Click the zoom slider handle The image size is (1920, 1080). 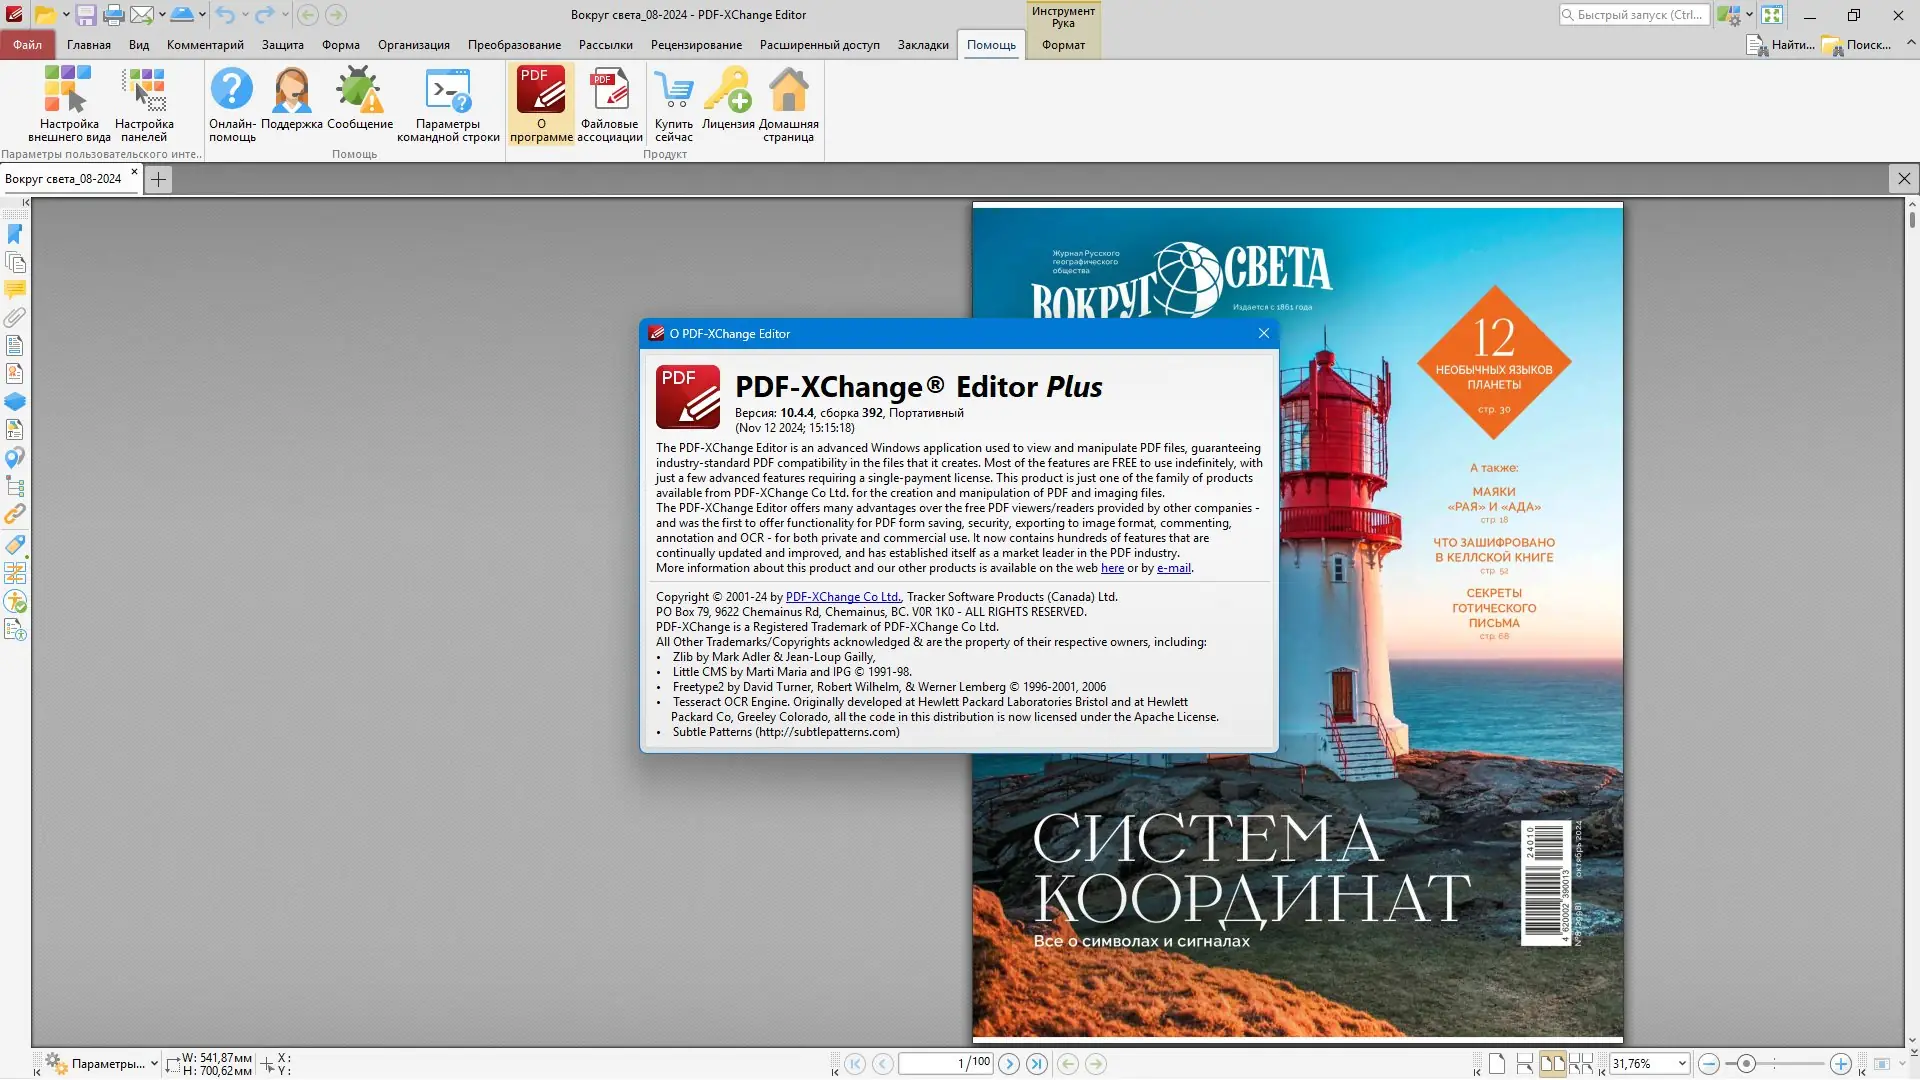1746,1064
